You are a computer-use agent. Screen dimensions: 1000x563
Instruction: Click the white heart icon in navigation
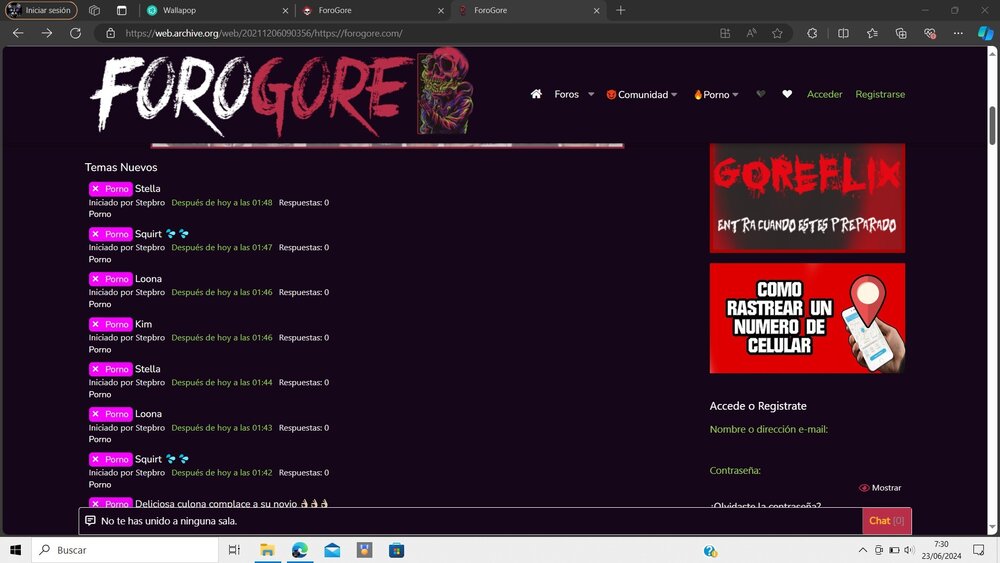(787, 94)
